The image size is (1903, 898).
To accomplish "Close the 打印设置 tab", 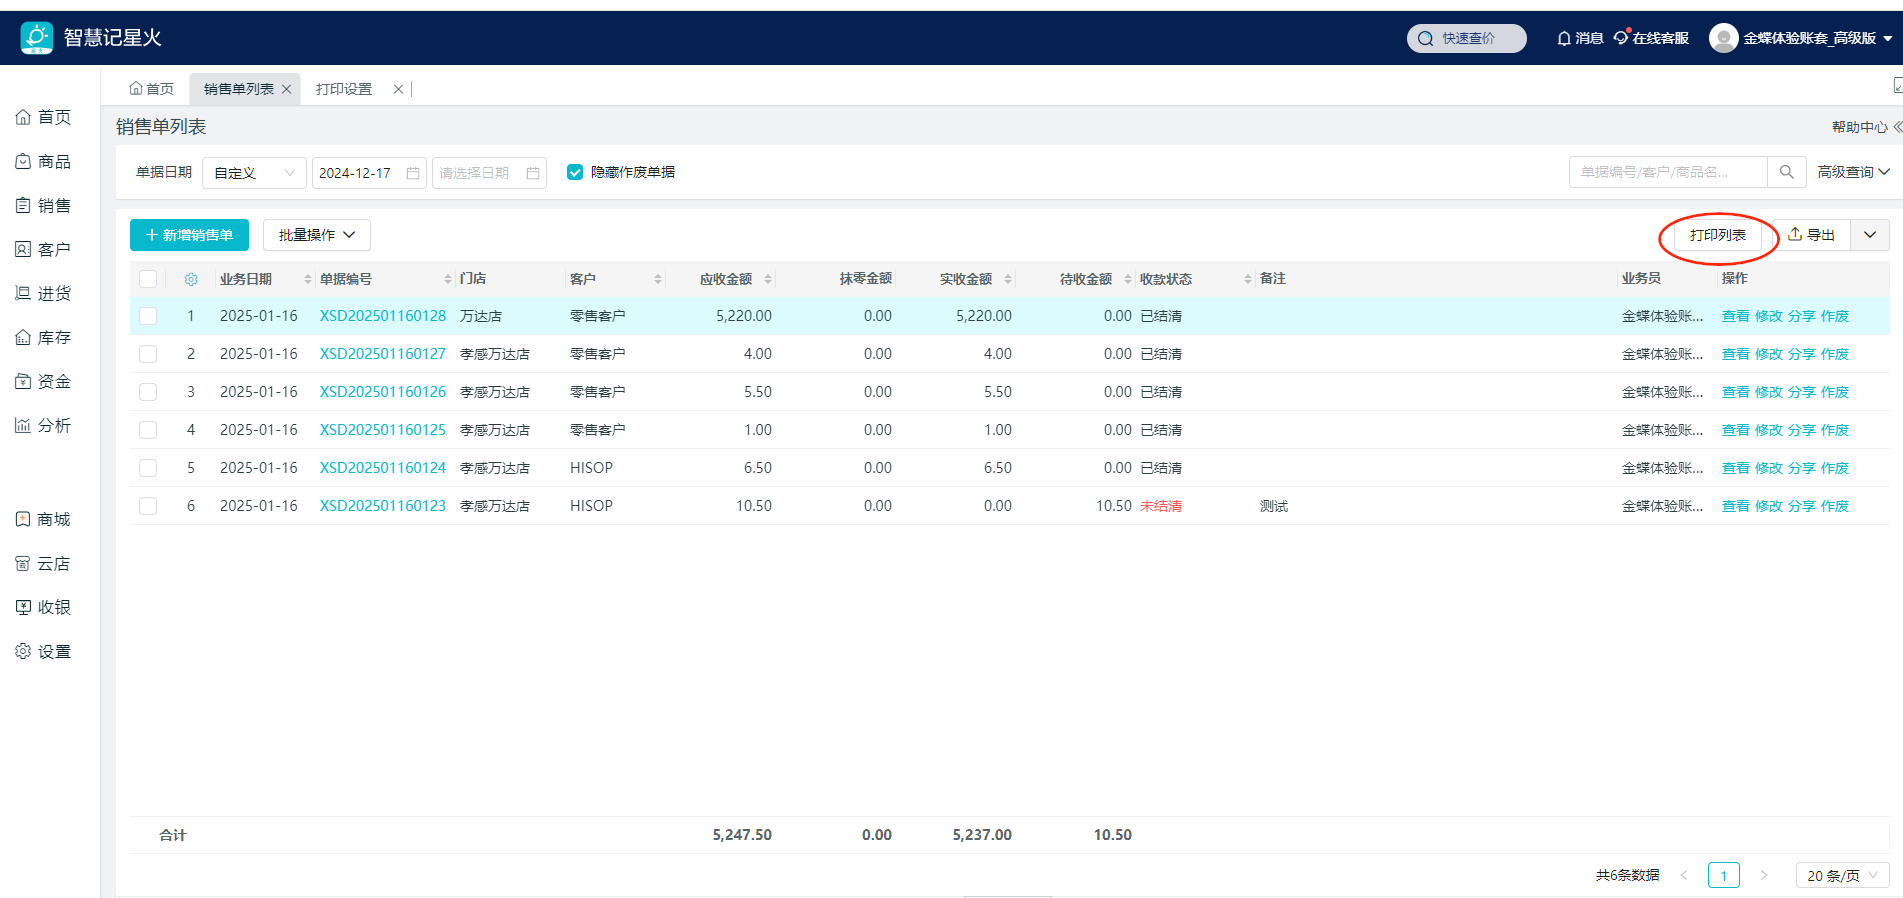I will pos(398,89).
